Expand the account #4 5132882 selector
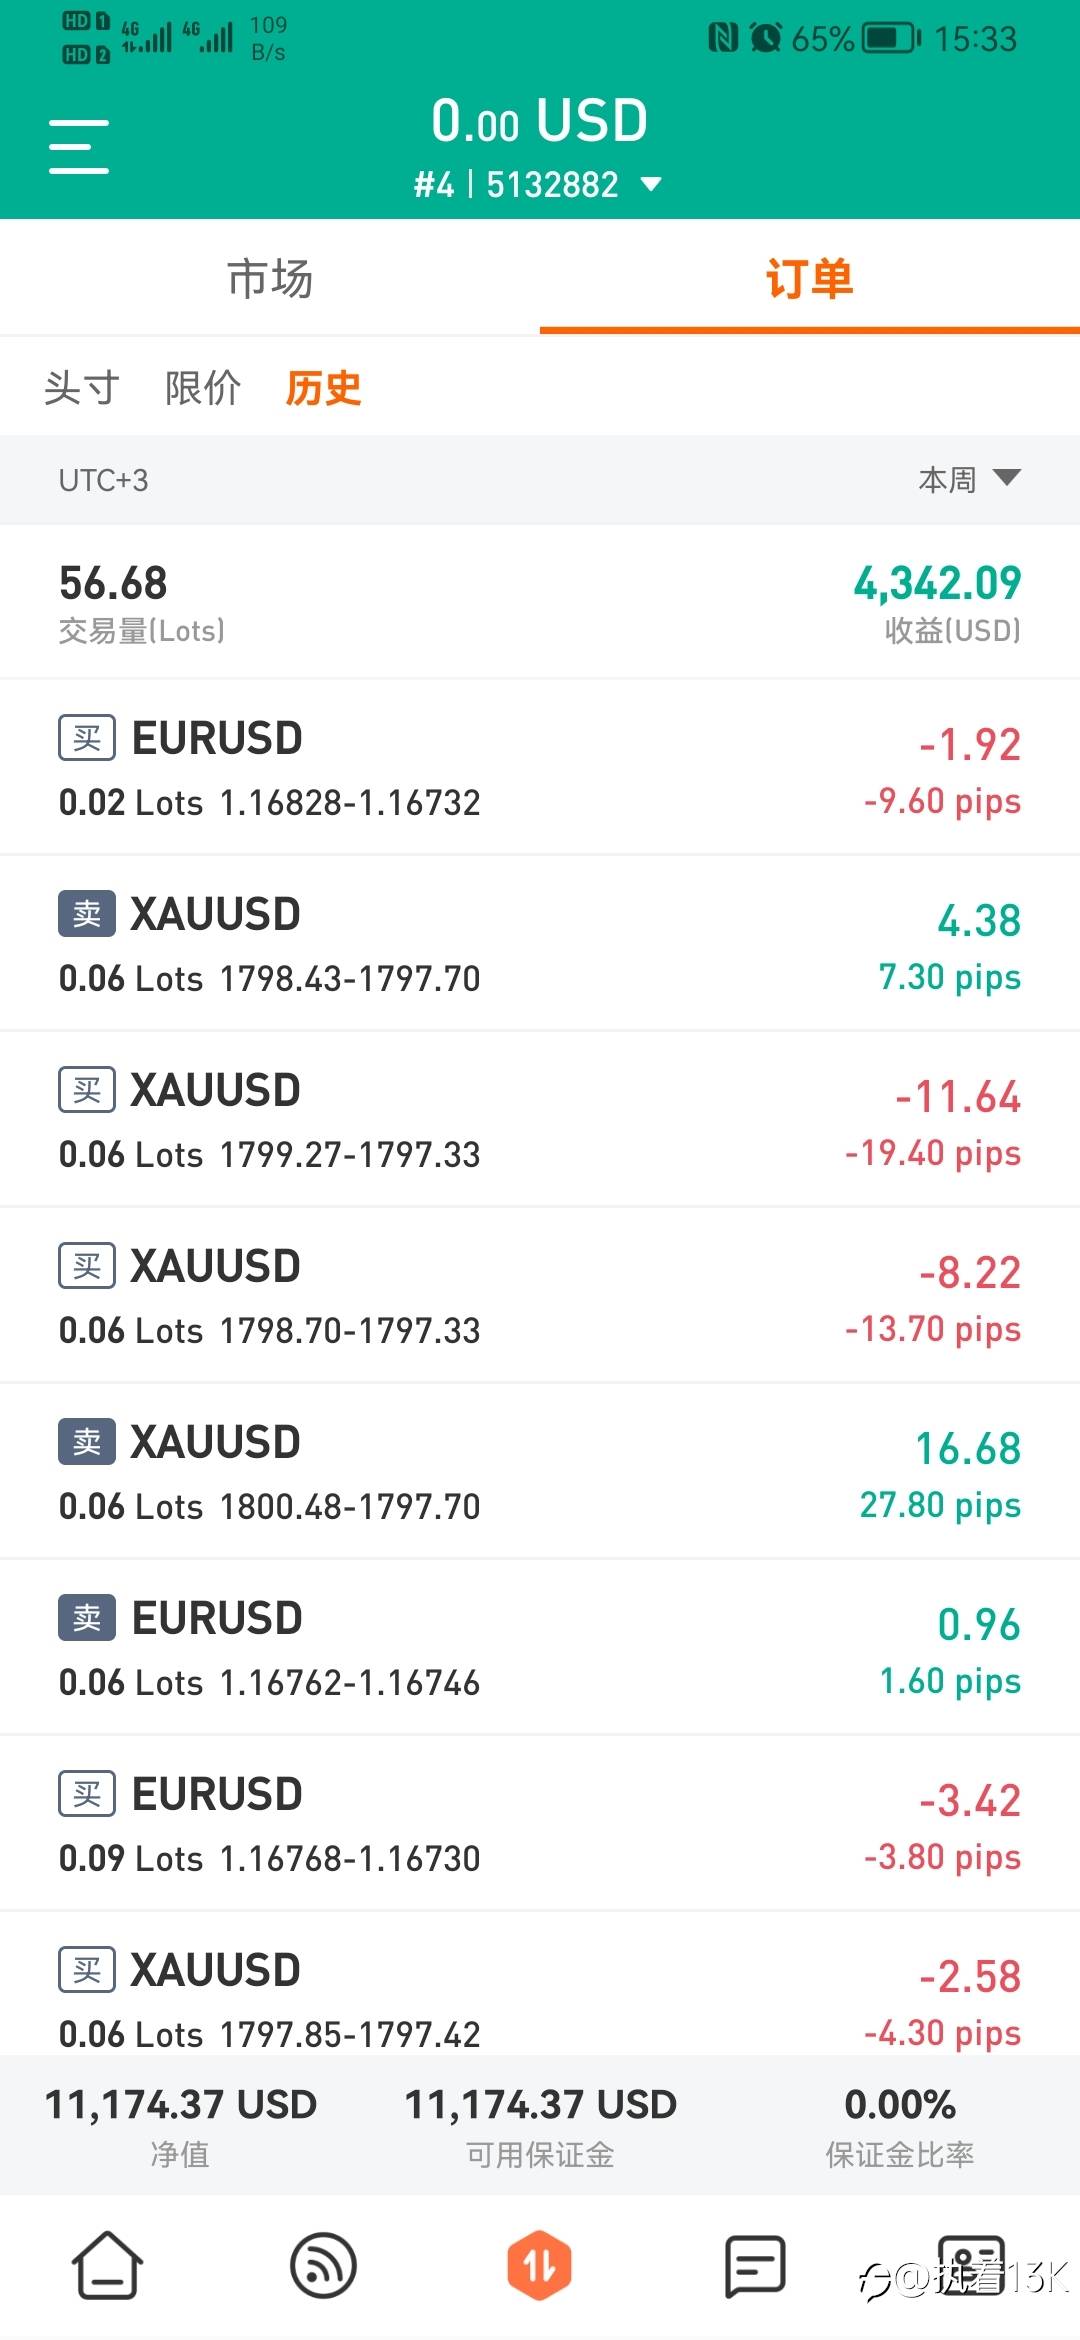This screenshot has width=1080, height=2340. coord(538,185)
